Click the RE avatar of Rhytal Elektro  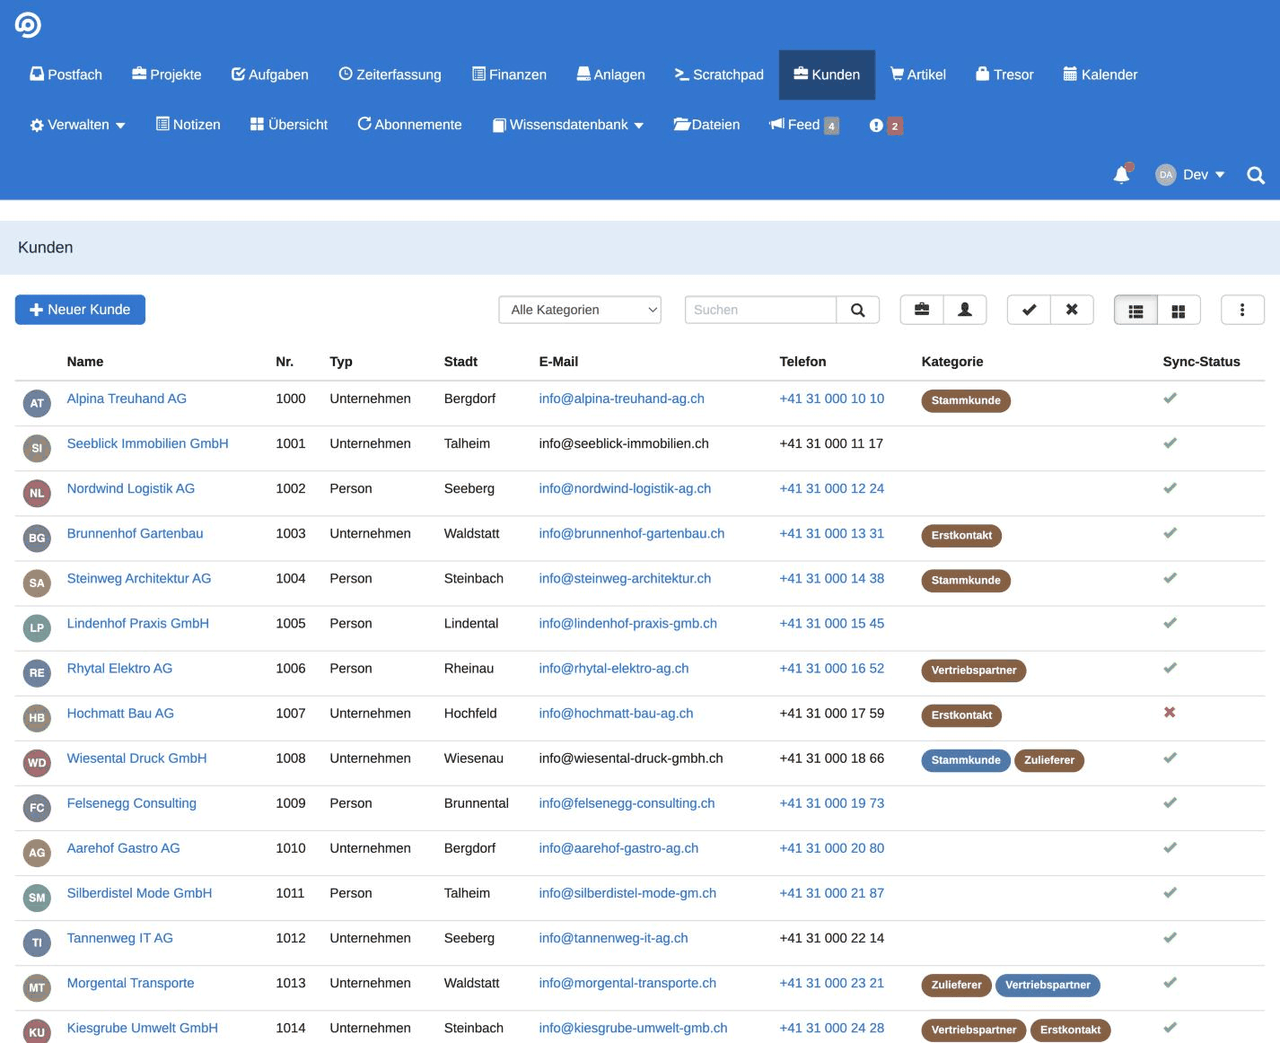37,673
